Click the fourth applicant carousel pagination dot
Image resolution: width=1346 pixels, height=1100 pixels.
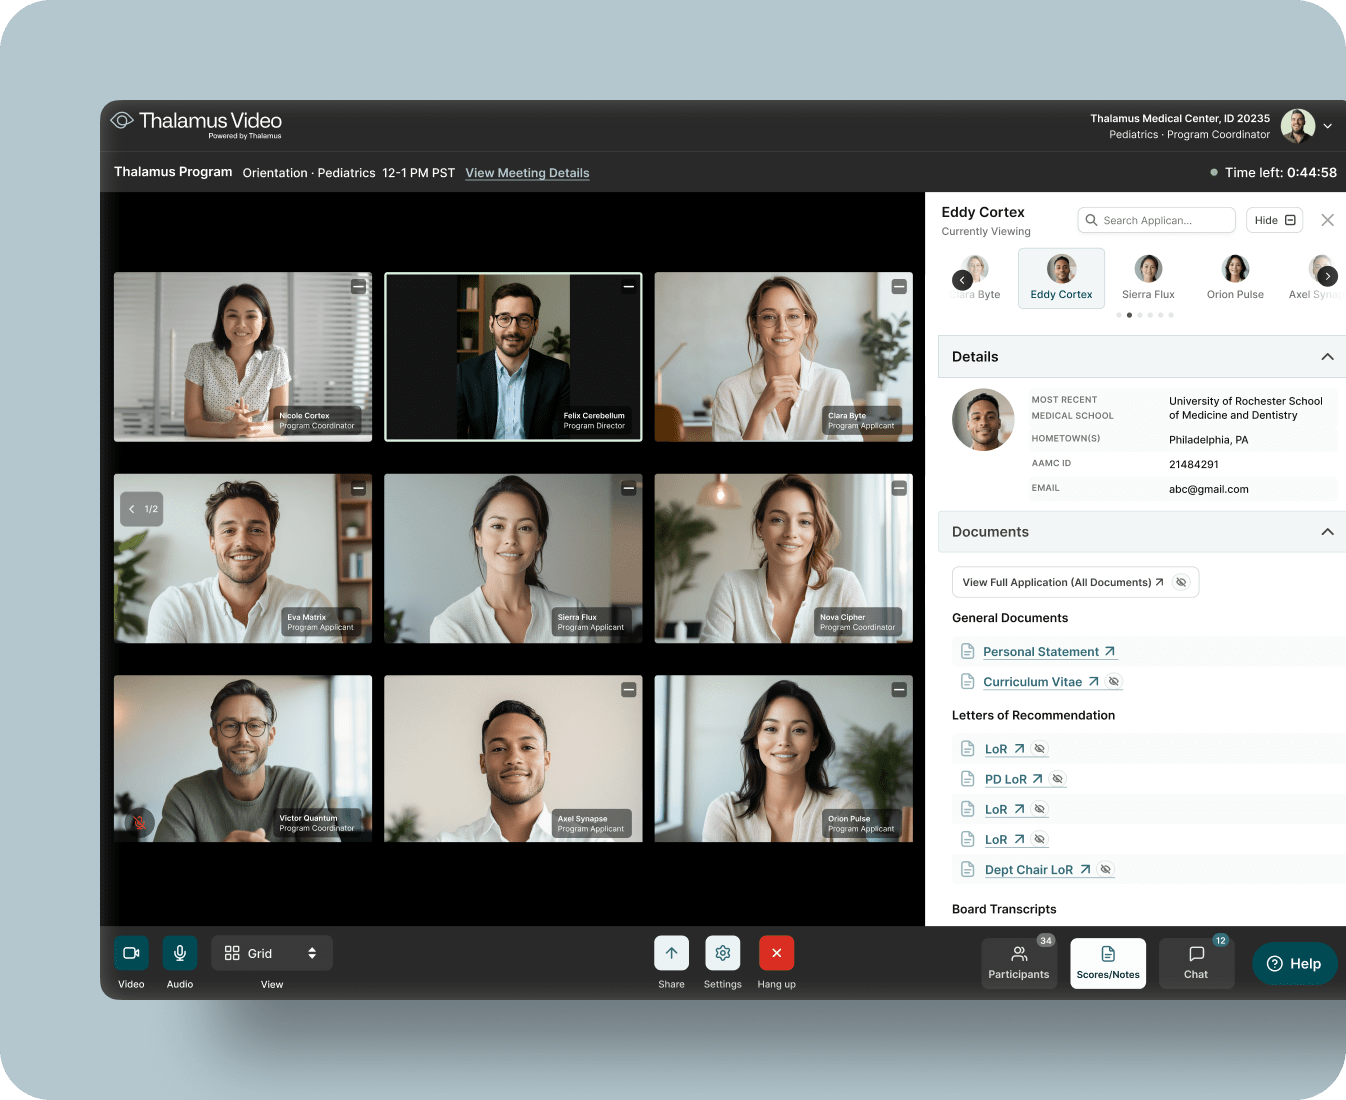click(x=1150, y=315)
